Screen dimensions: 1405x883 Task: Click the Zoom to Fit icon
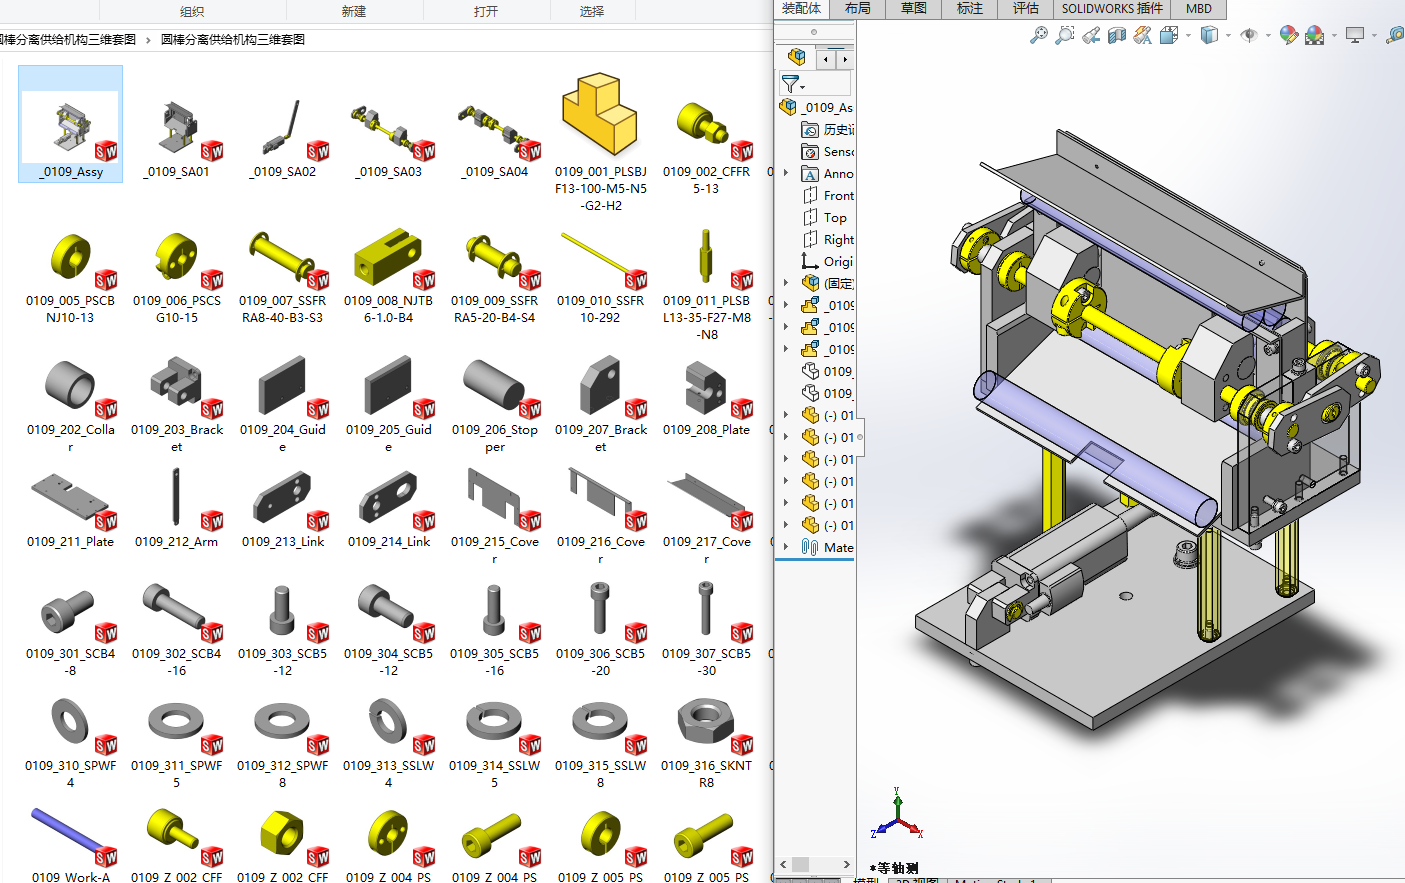pyautogui.click(x=1039, y=36)
